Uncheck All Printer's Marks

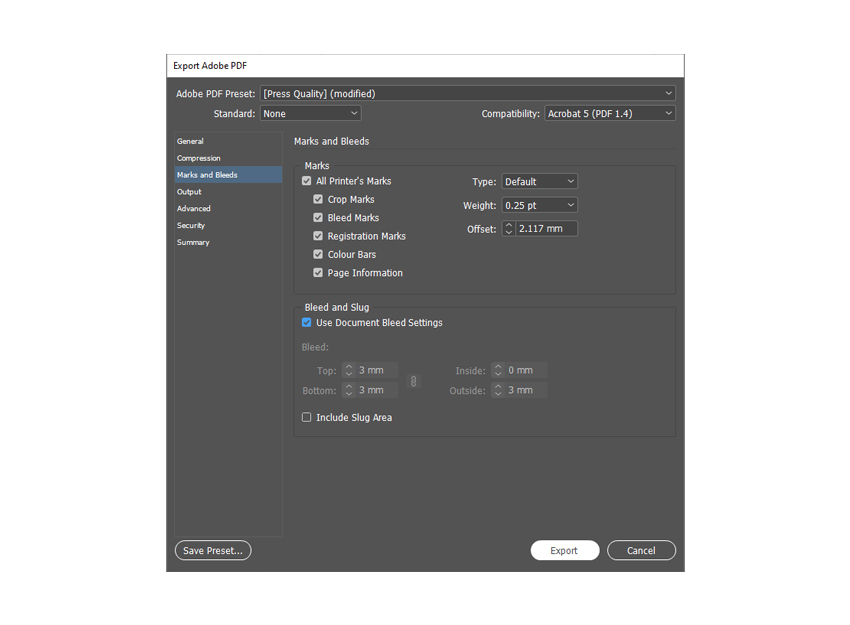click(x=307, y=181)
